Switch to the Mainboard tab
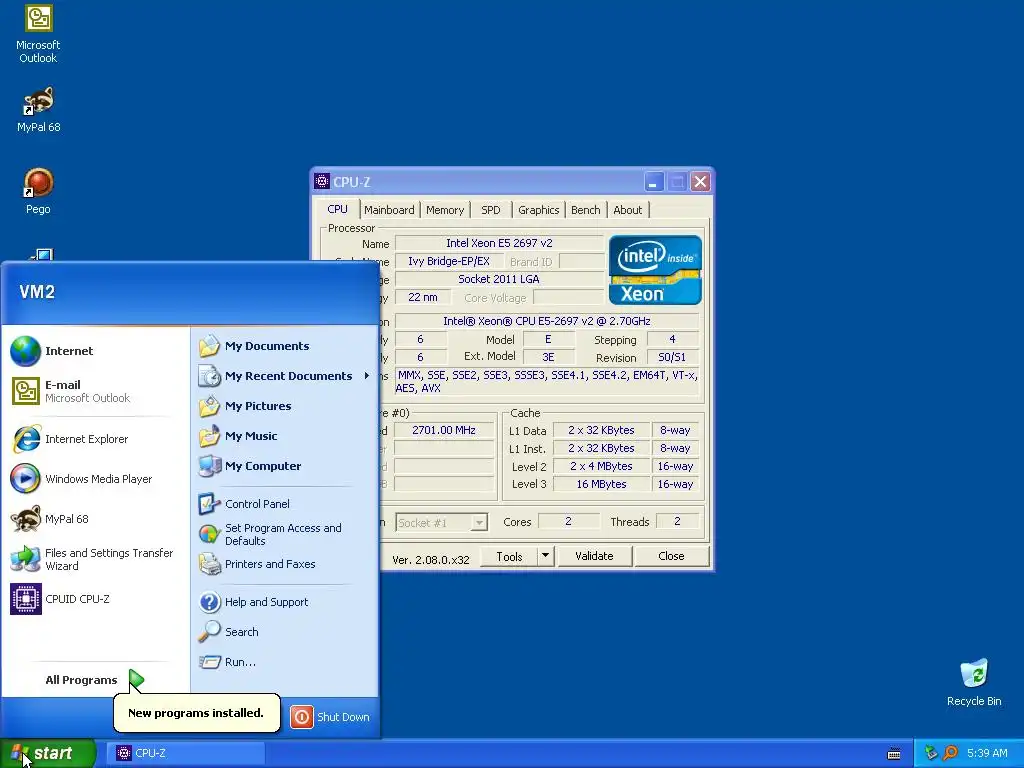Screen dimensions: 1024x768 (x=389, y=210)
